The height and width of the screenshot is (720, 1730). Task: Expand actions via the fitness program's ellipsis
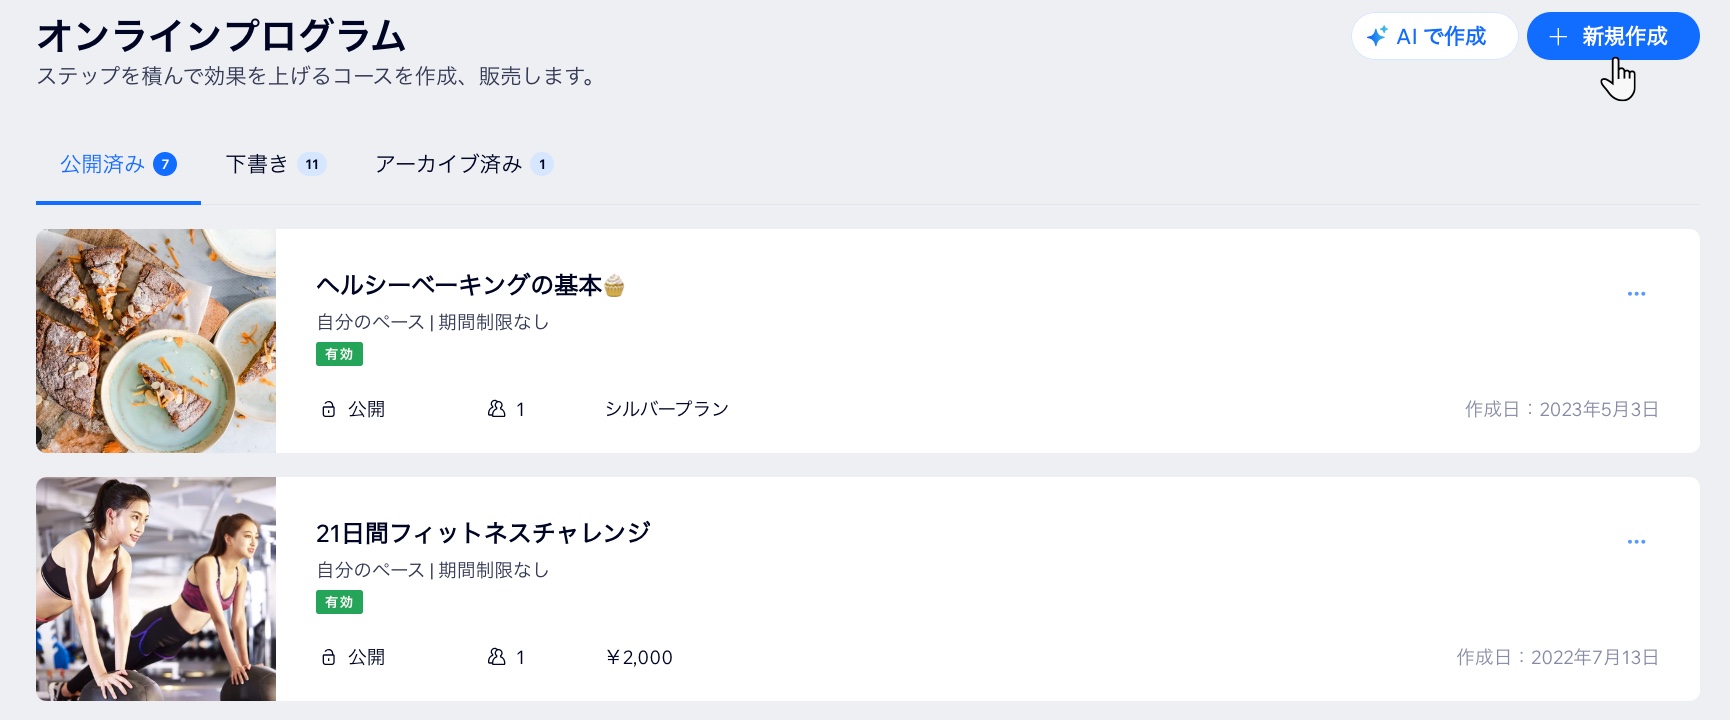click(x=1637, y=541)
